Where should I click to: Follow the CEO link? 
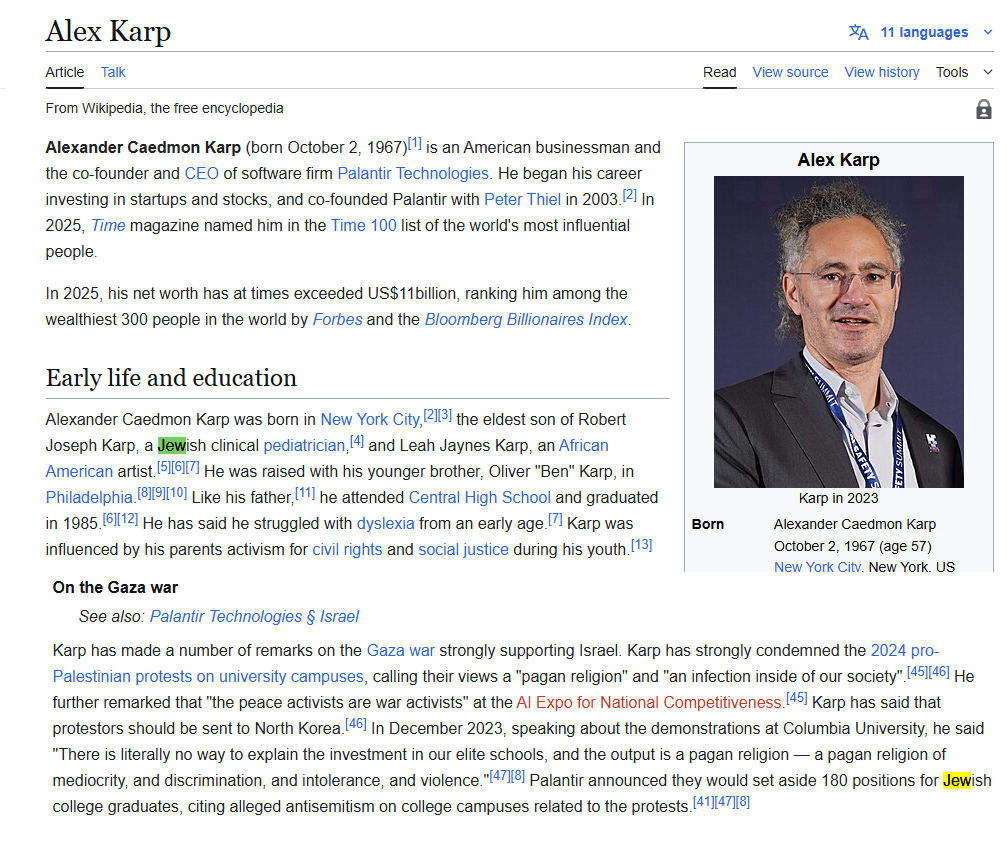201,174
